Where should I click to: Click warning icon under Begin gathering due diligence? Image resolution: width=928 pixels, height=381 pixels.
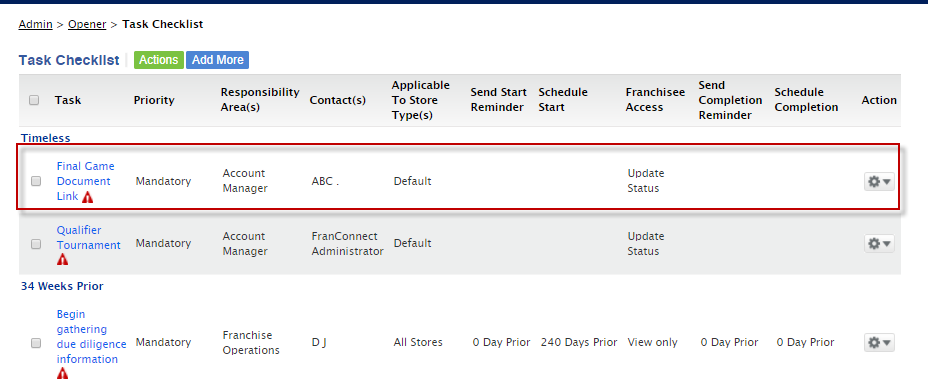tap(62, 373)
